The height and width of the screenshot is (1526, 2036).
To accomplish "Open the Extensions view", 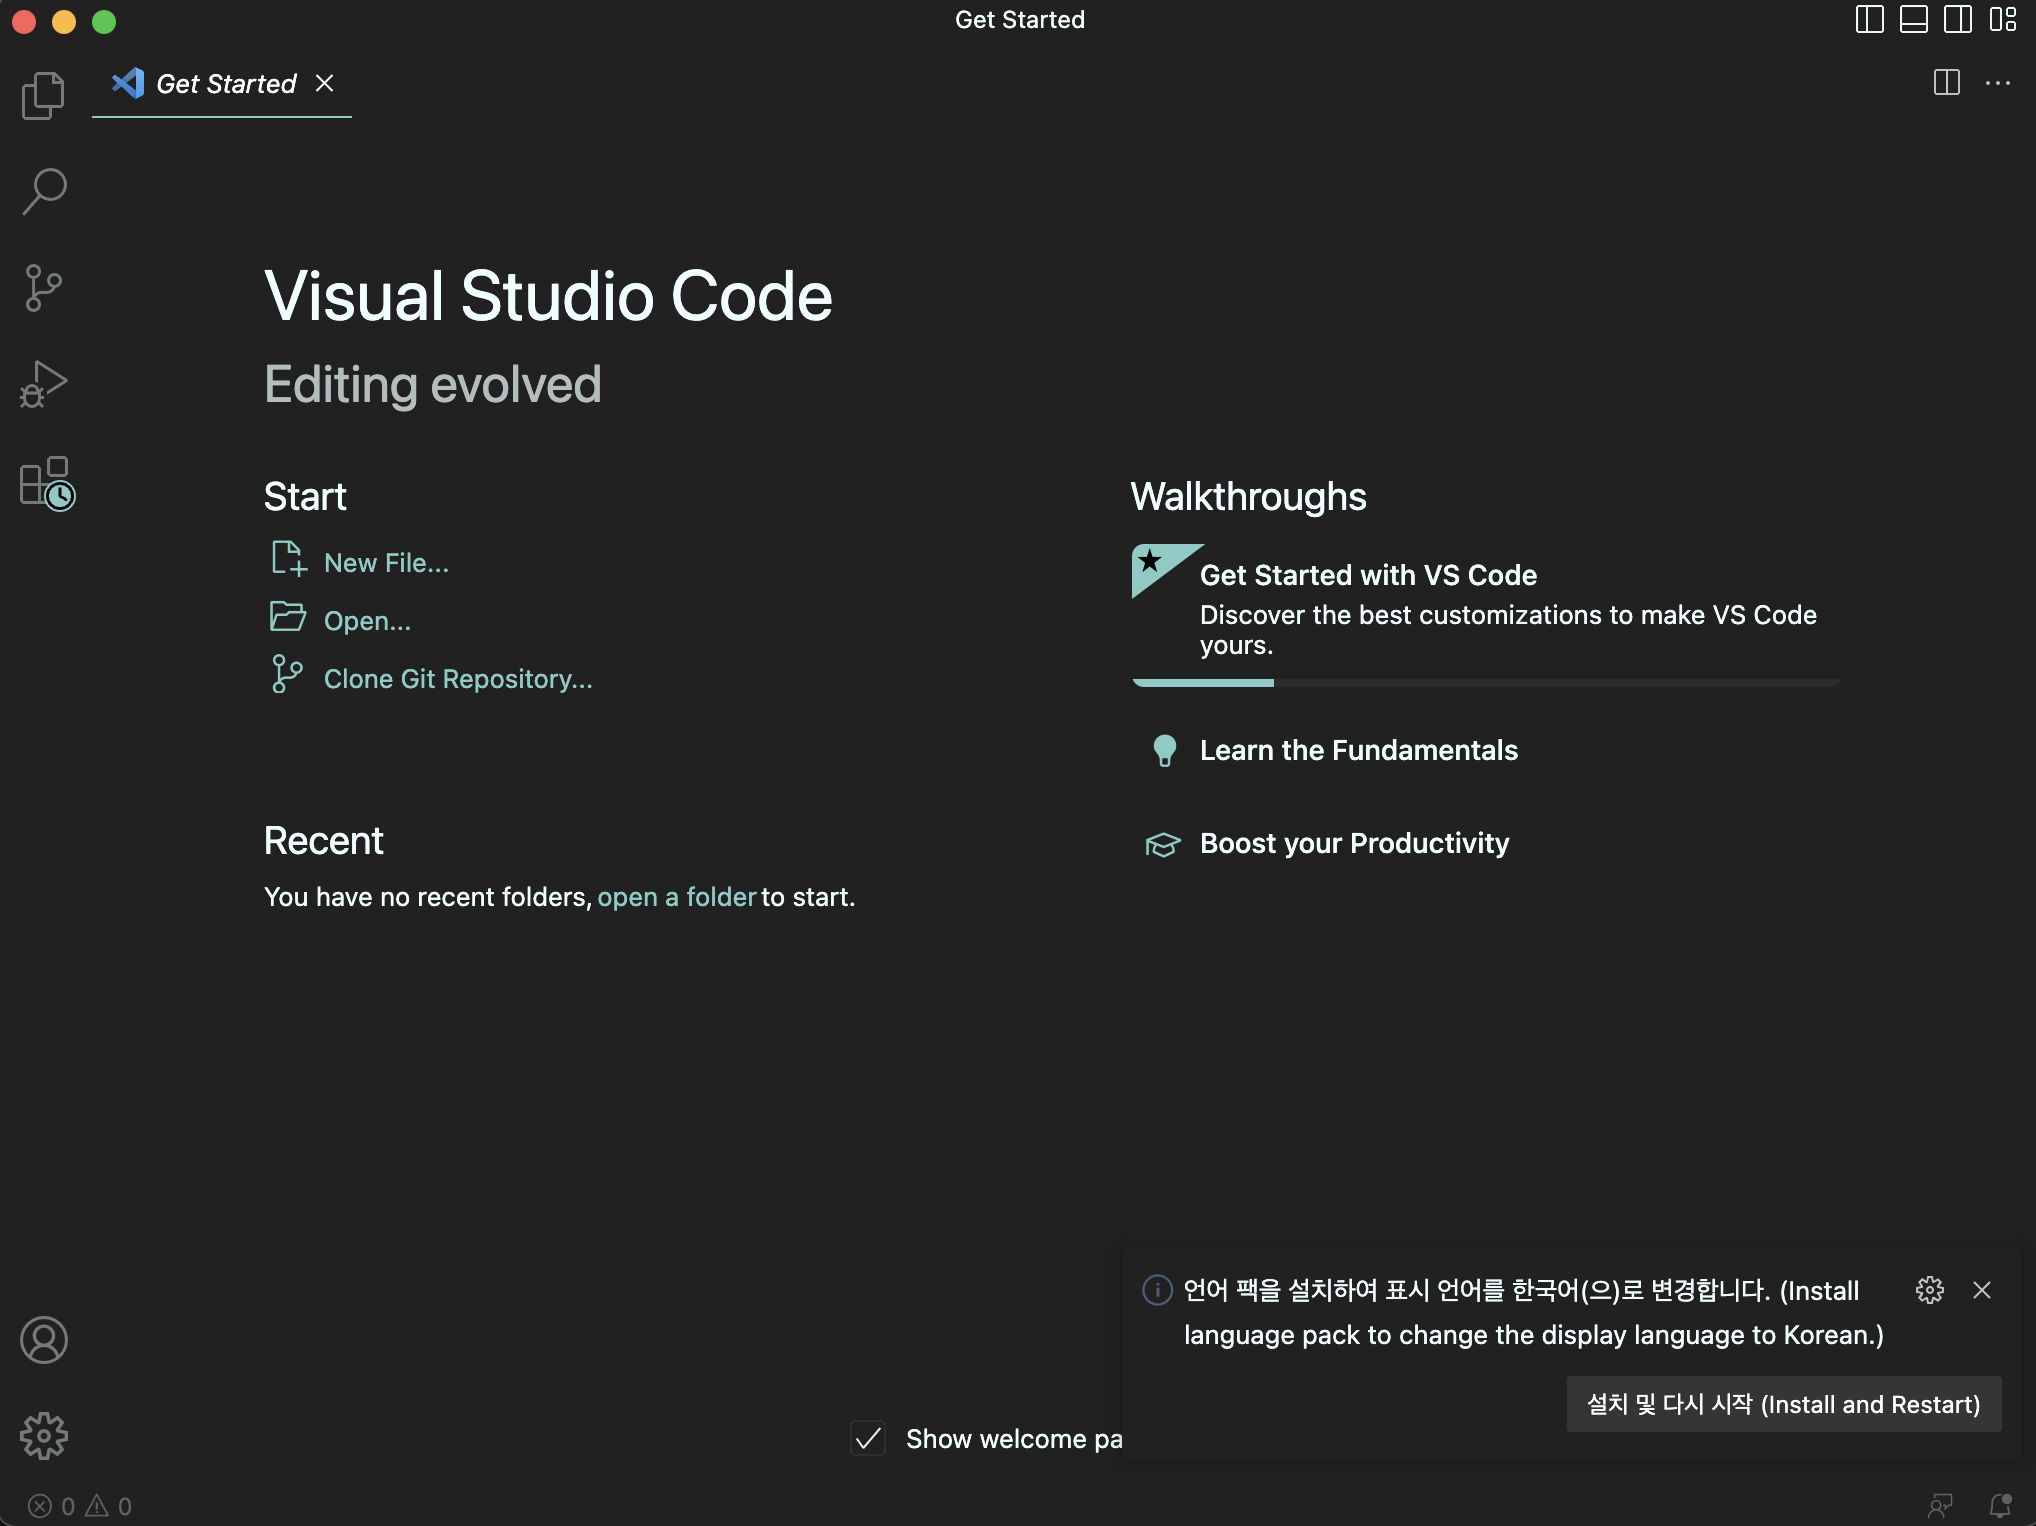I will coord(47,483).
